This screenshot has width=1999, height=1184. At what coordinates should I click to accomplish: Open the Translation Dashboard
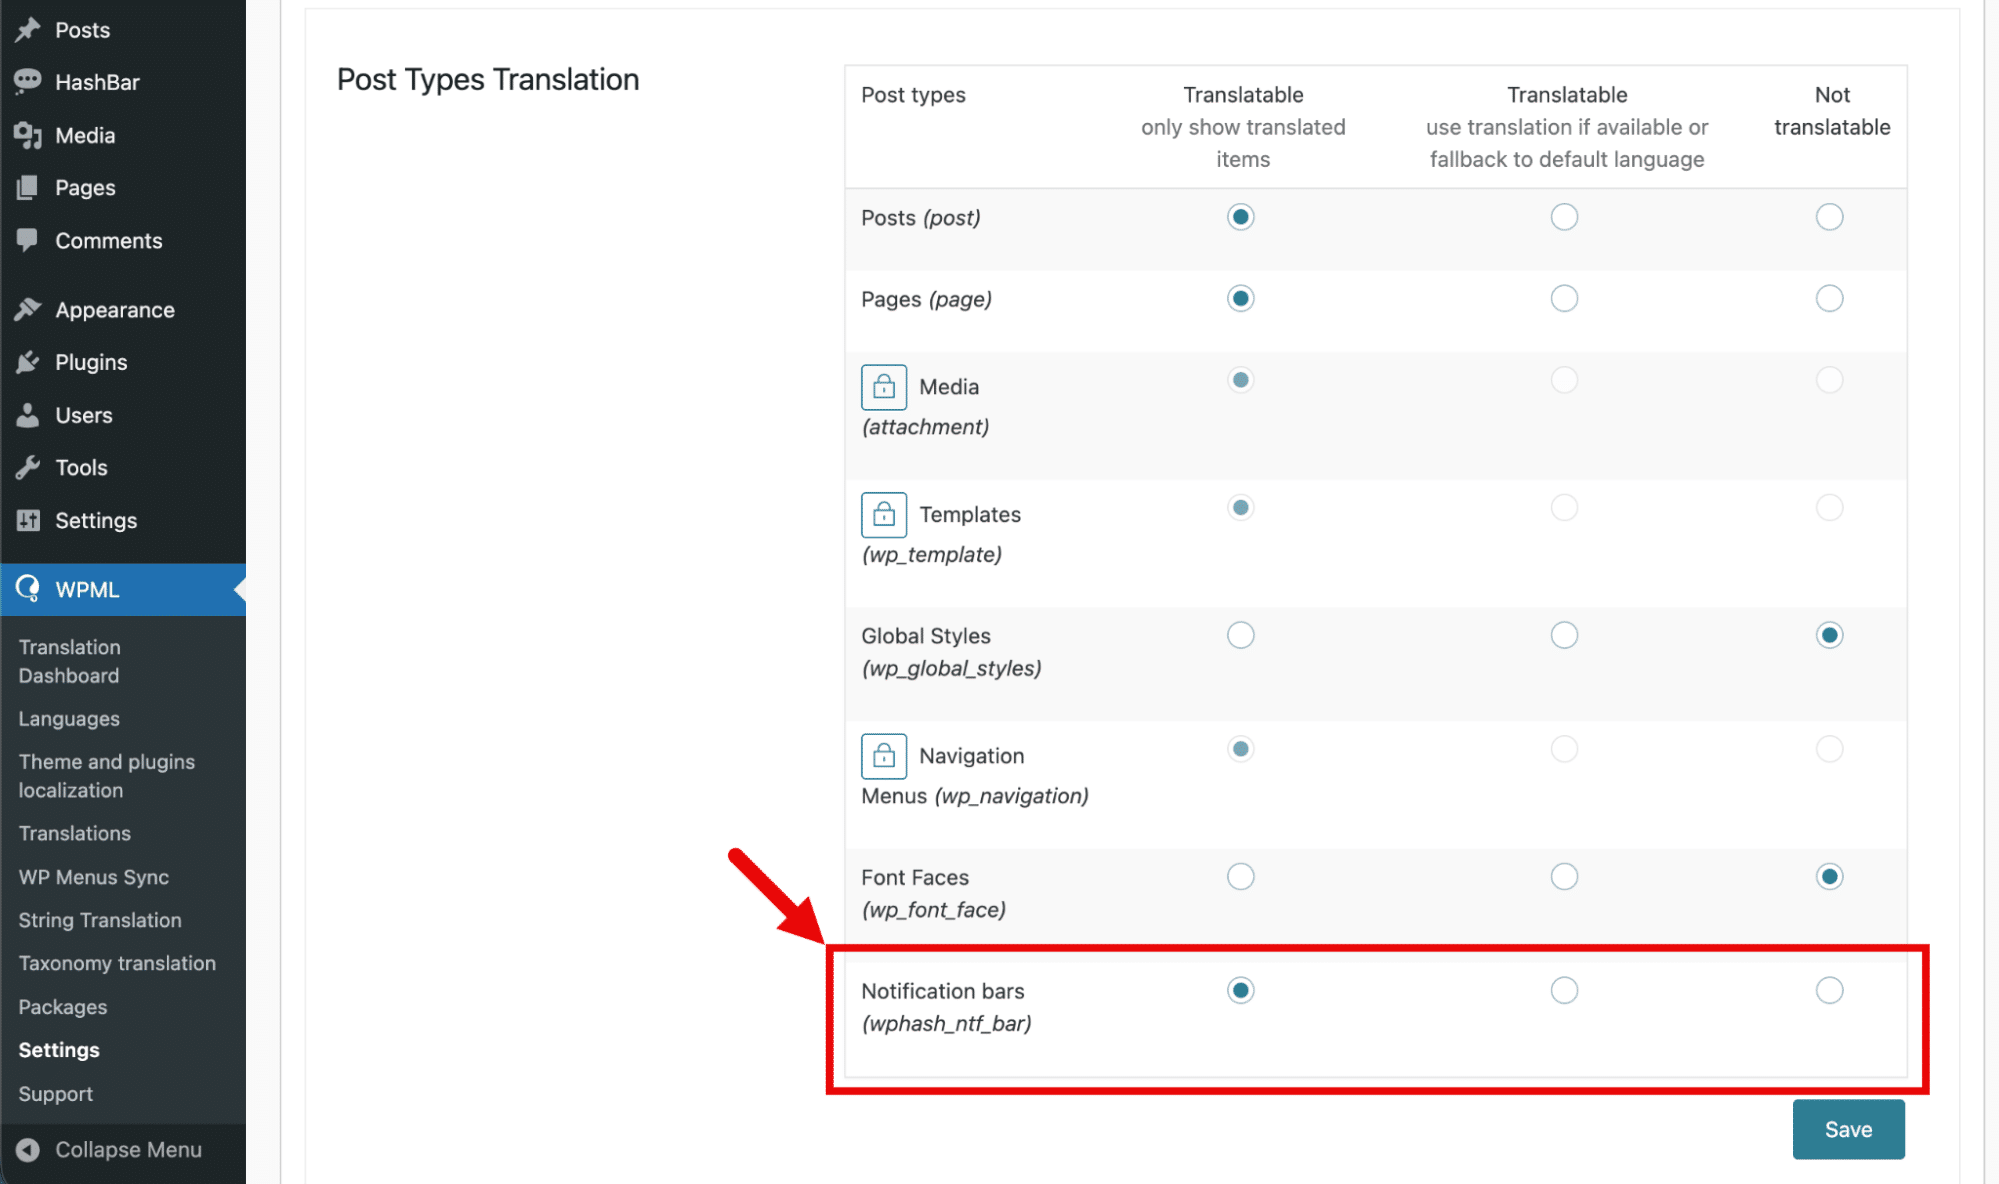point(70,660)
